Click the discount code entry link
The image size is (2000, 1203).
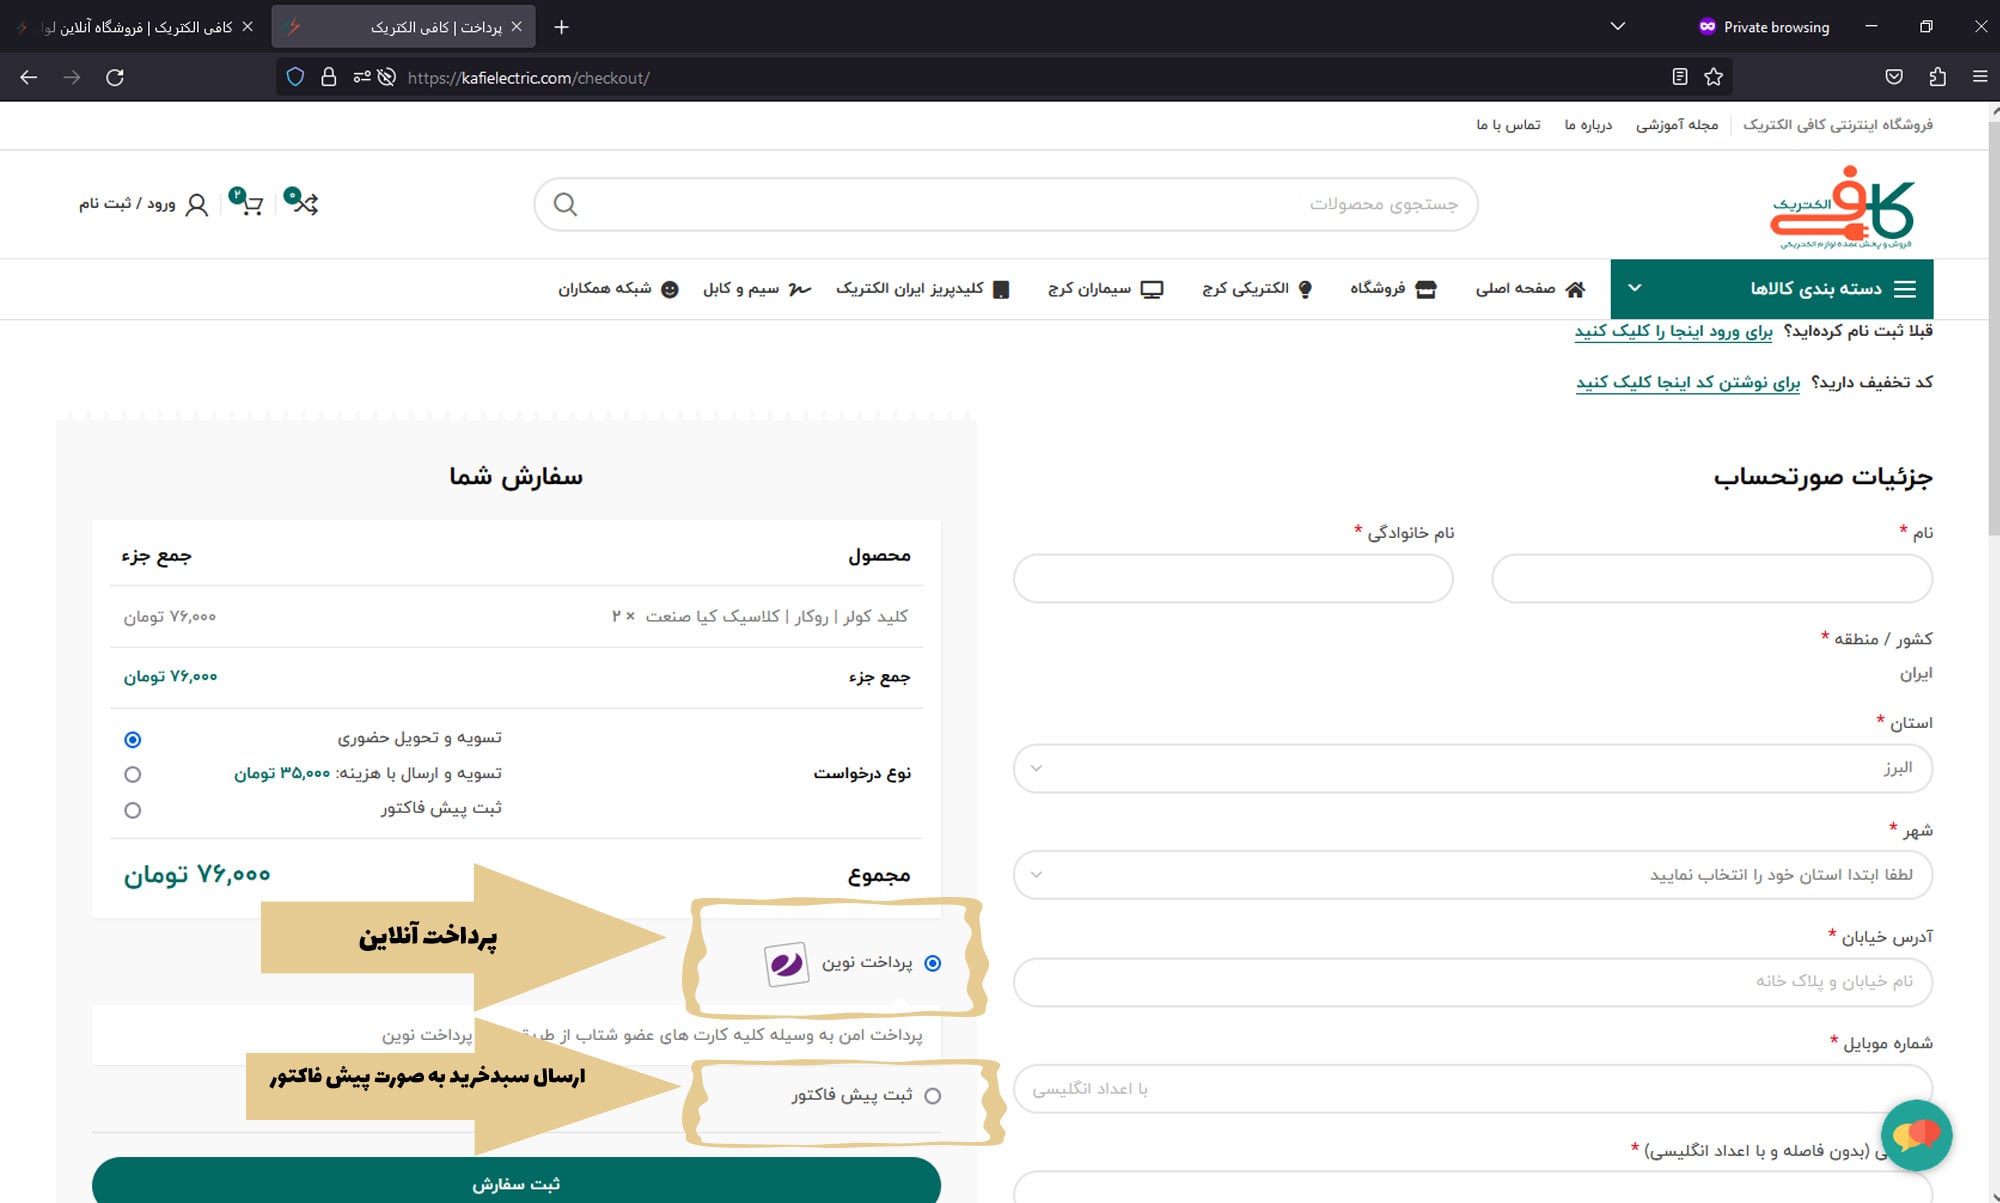pyautogui.click(x=1687, y=382)
